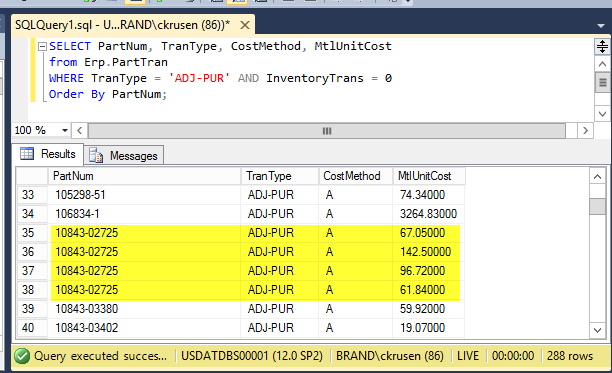Click the split editor pane handle icon

coord(602,46)
